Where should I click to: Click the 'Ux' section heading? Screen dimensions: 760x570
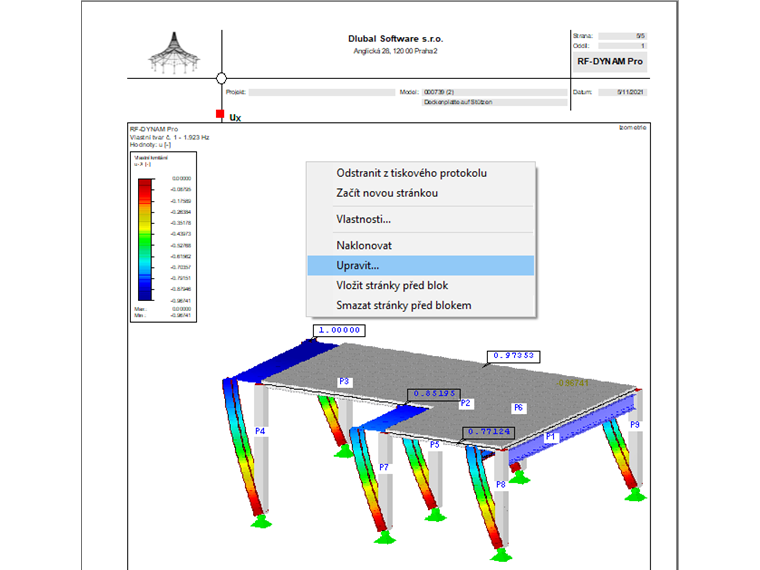(235, 117)
